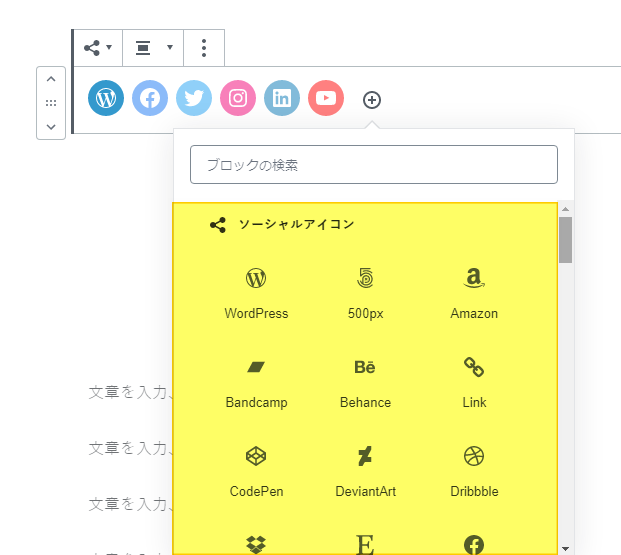
Task: Focus the ブロックの検索 search field
Action: pos(374,164)
